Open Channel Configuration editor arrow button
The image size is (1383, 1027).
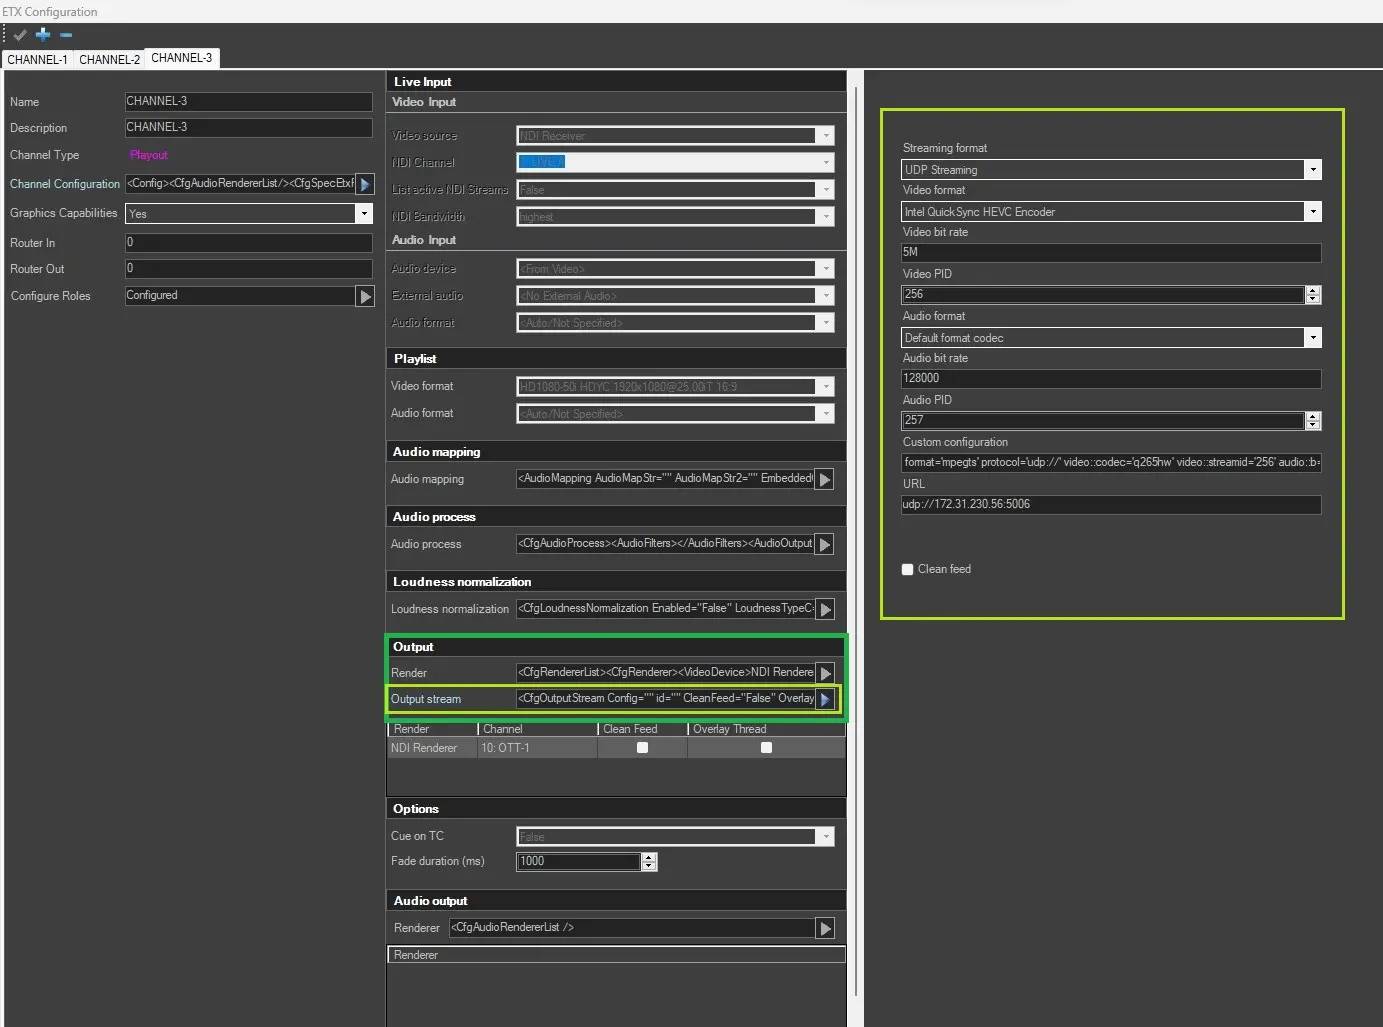click(x=365, y=184)
